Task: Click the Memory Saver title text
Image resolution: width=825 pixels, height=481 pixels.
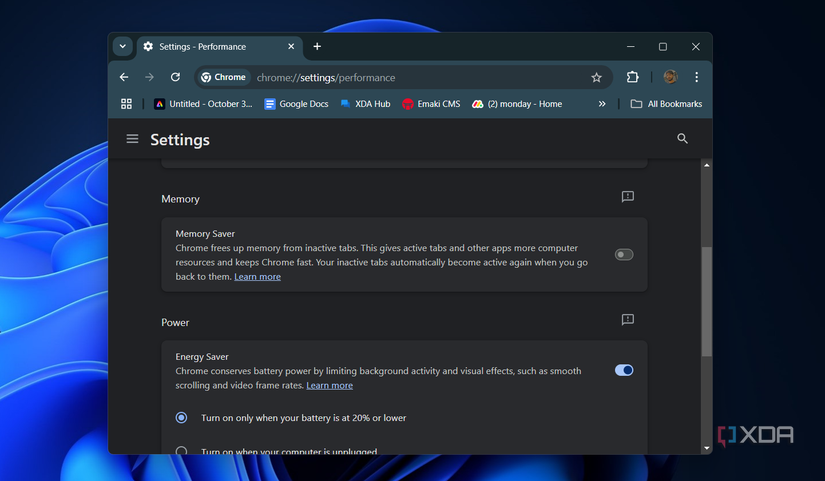Action: click(x=205, y=234)
